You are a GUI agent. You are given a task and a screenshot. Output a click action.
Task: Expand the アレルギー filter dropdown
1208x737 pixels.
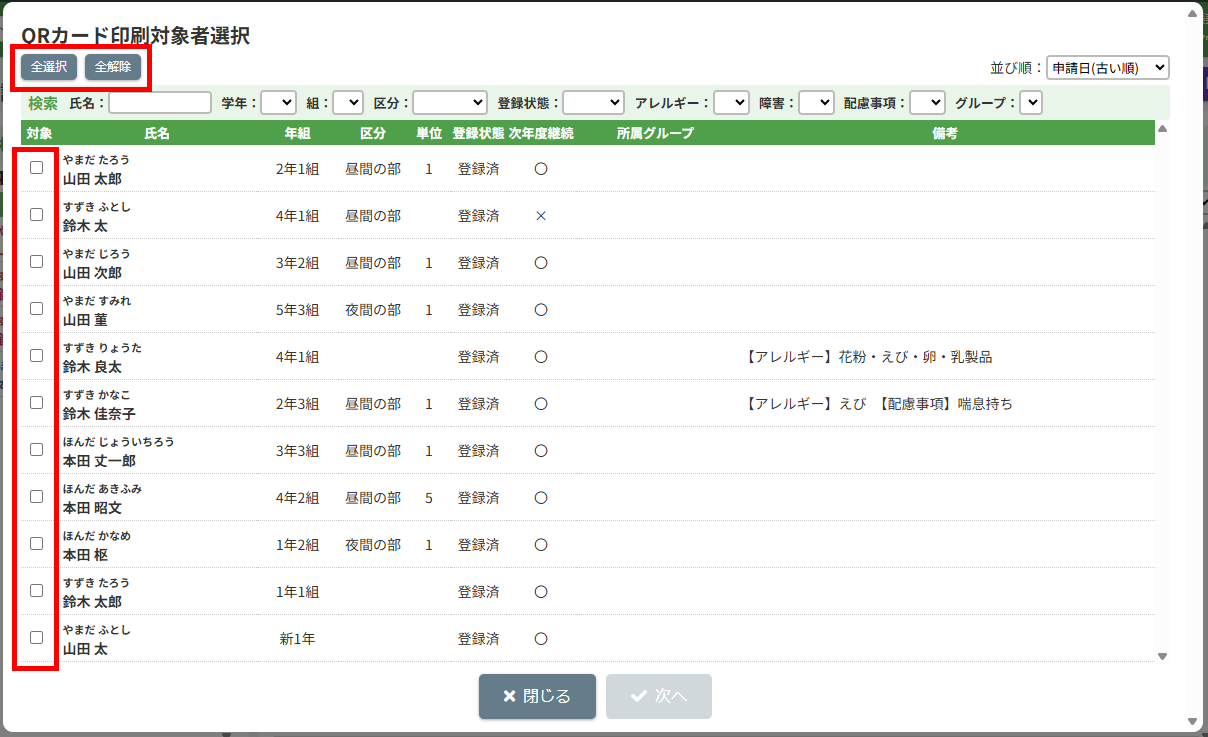(731, 103)
